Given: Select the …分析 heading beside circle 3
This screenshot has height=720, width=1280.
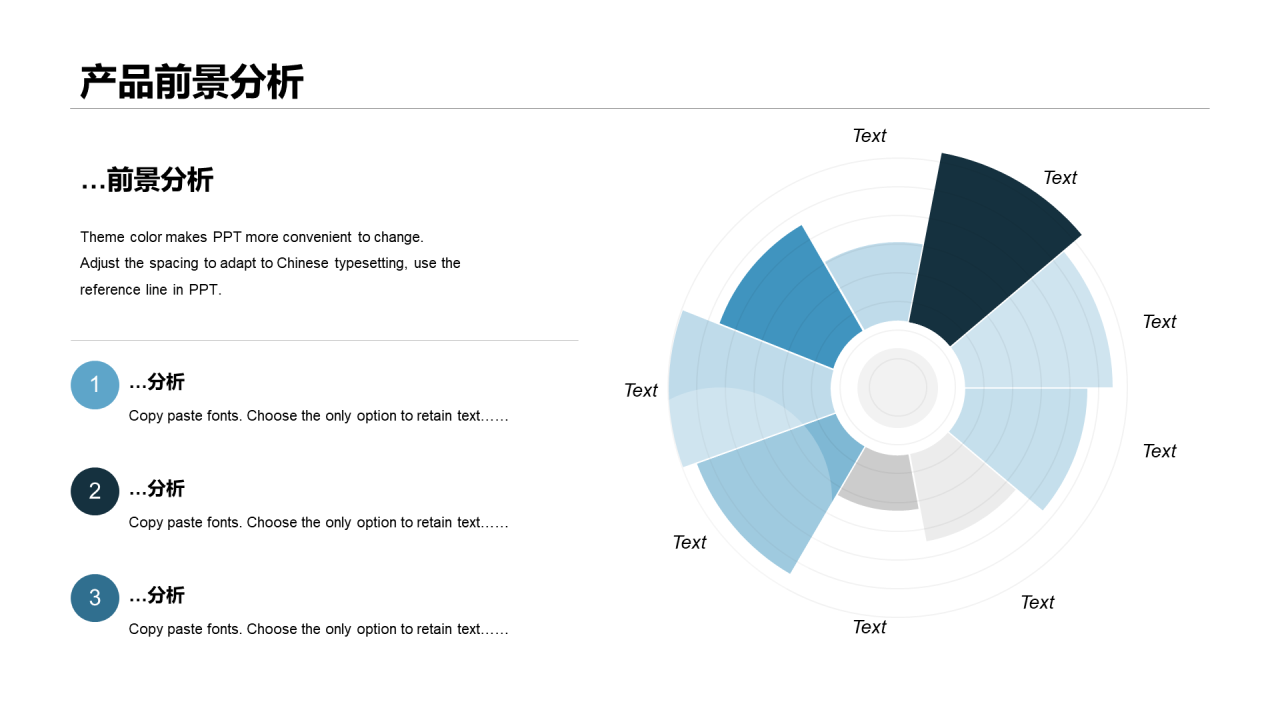Looking at the screenshot, I should coord(157,596).
